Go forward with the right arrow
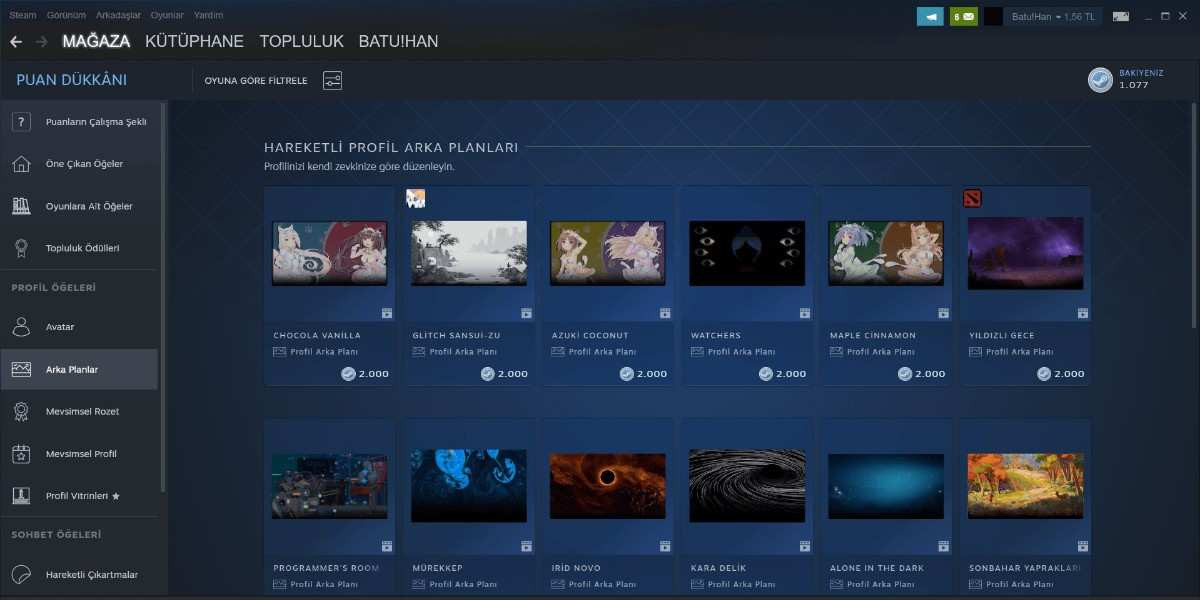Image resolution: width=1200 pixels, height=600 pixels. click(x=42, y=42)
